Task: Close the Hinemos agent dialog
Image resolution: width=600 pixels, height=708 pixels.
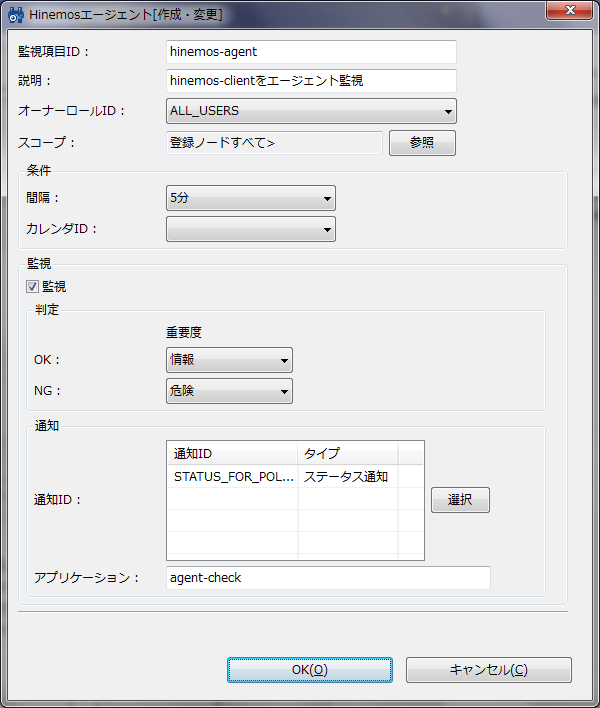Action: point(569,10)
